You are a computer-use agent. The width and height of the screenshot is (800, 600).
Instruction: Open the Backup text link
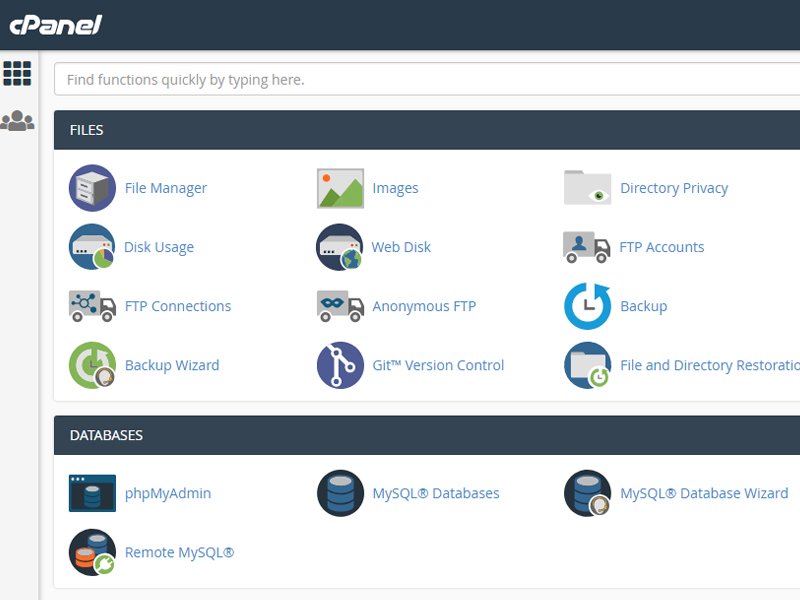pyautogui.click(x=643, y=307)
